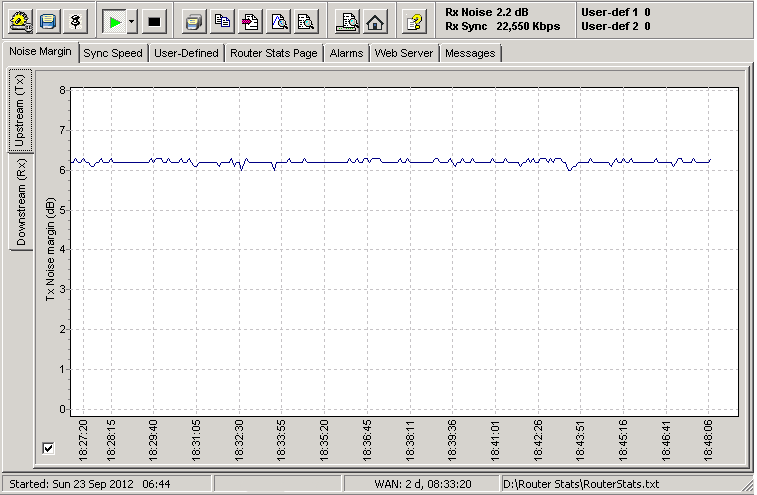The height and width of the screenshot is (495, 757).
Task: Stop monitoring with the black square button
Action: click(153, 20)
